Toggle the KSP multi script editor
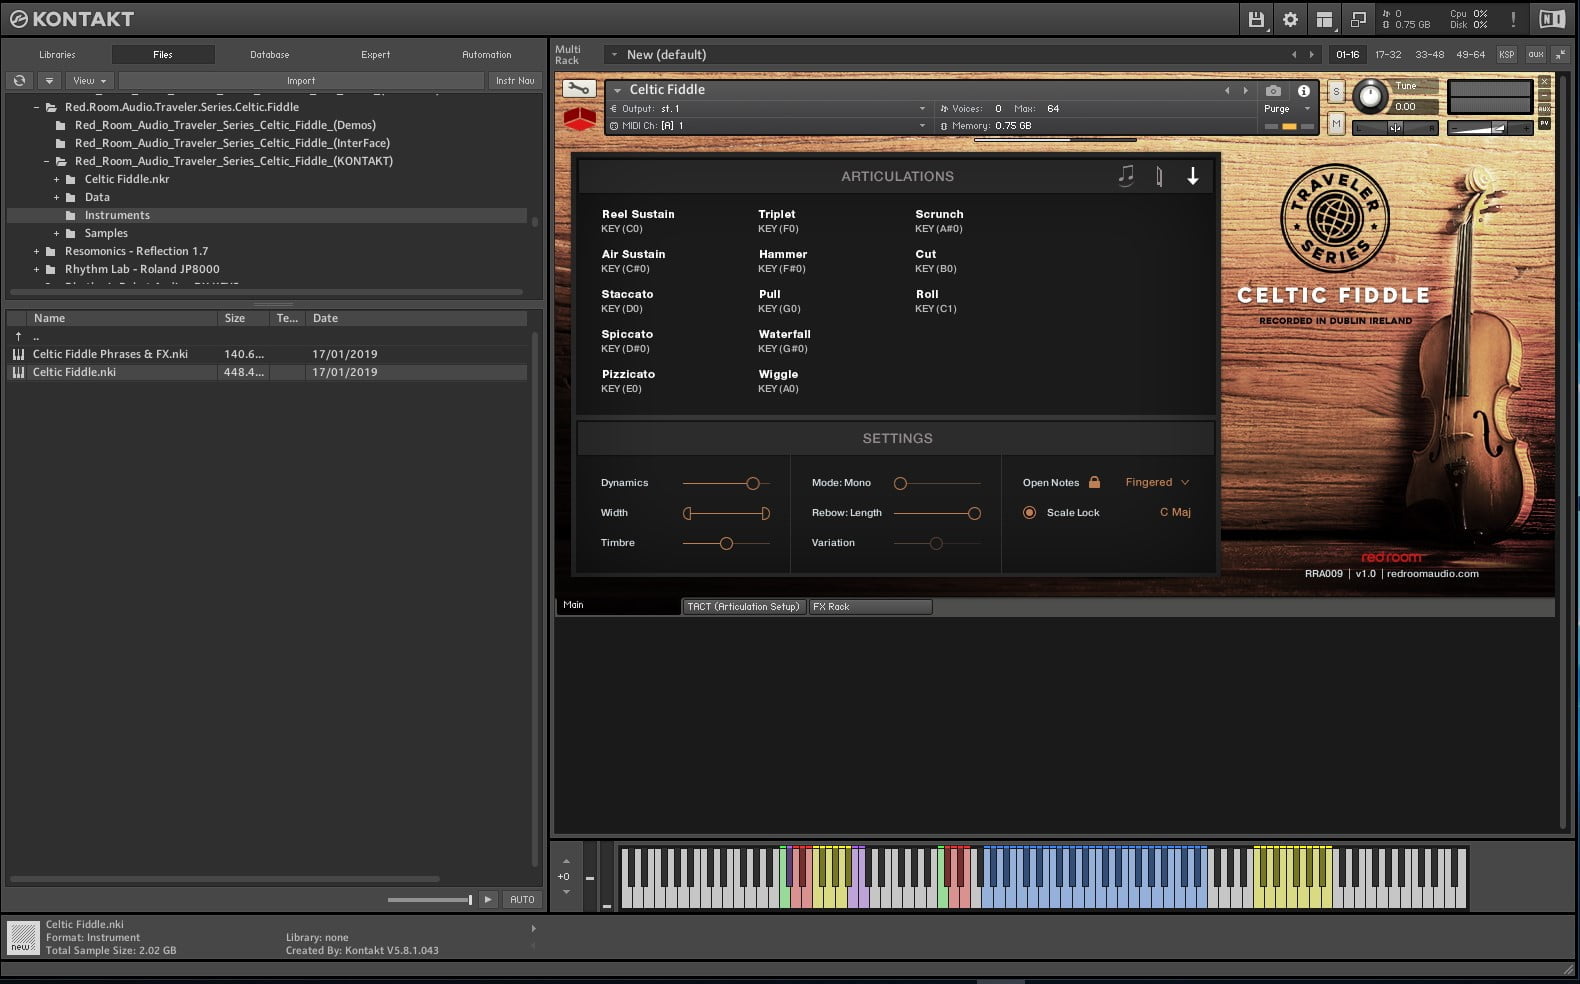The image size is (1580, 984). [1506, 54]
